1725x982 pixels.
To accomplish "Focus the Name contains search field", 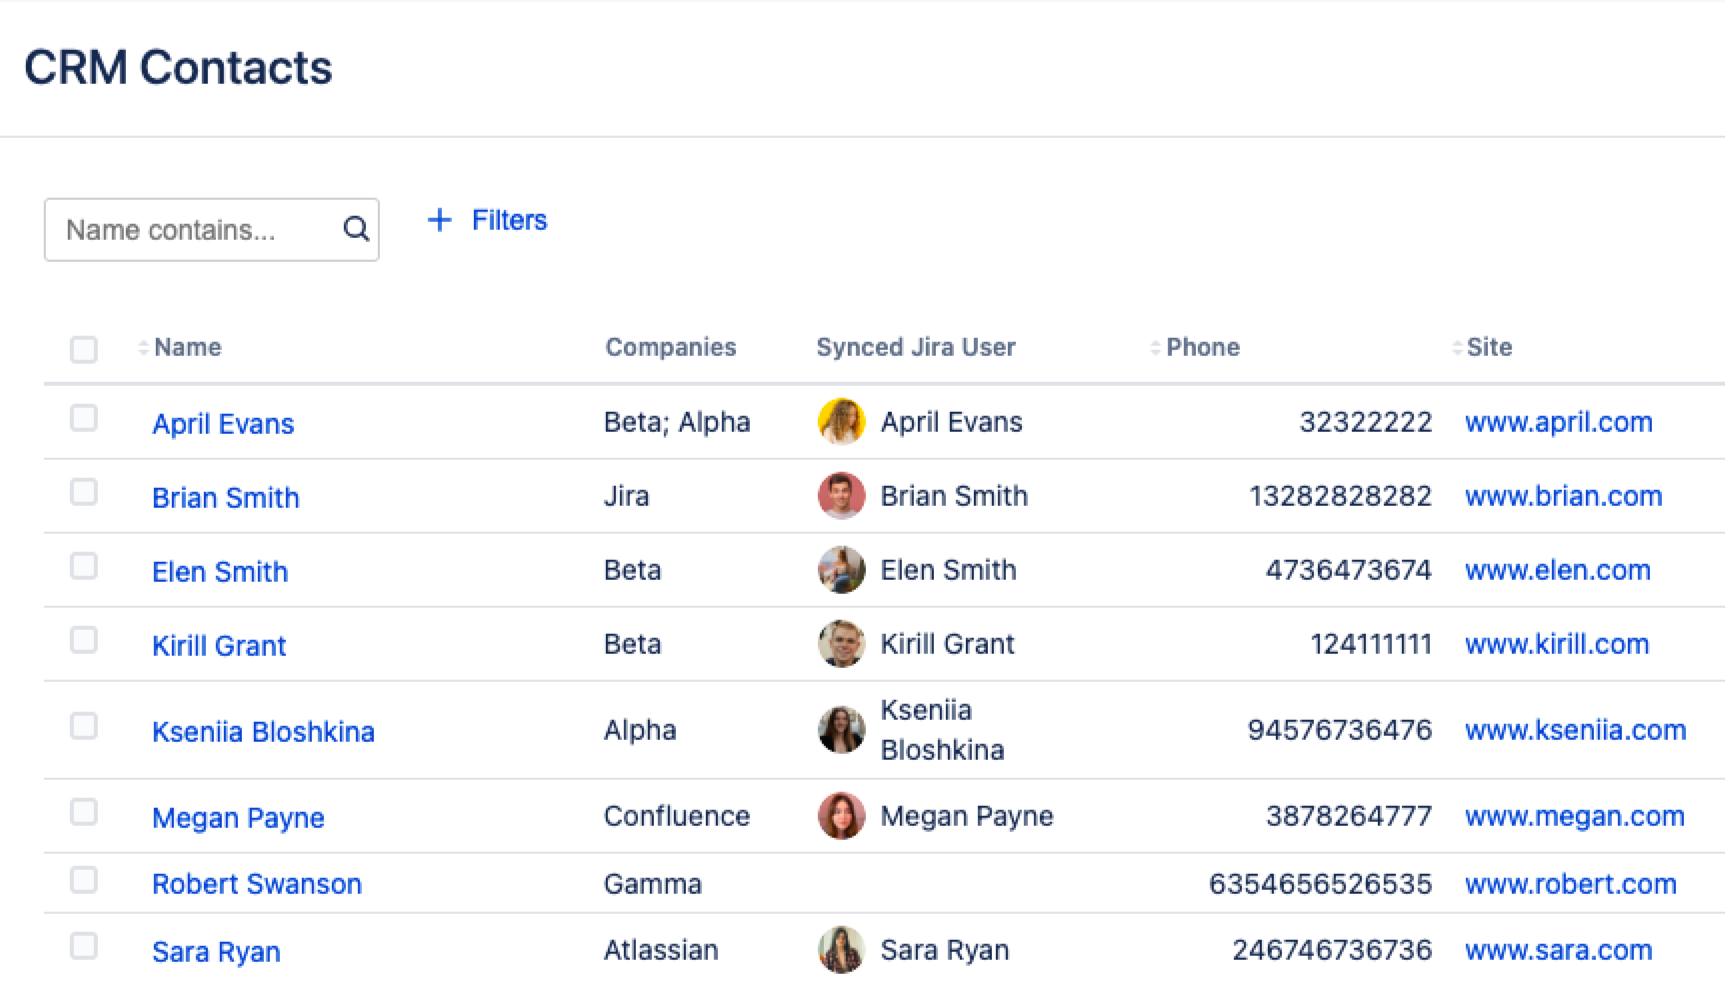I will click(195, 230).
